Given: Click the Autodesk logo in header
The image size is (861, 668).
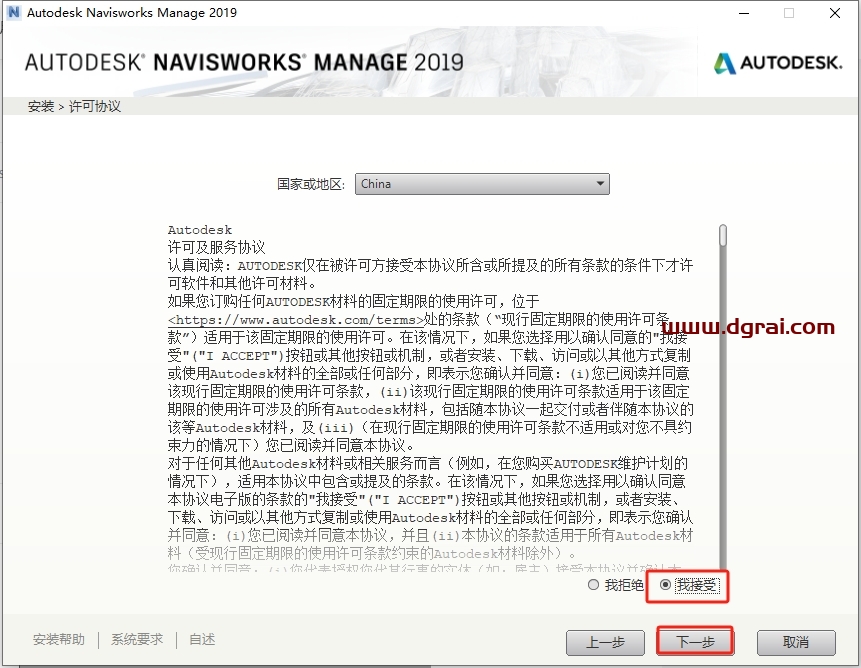Looking at the screenshot, I should click(778, 63).
